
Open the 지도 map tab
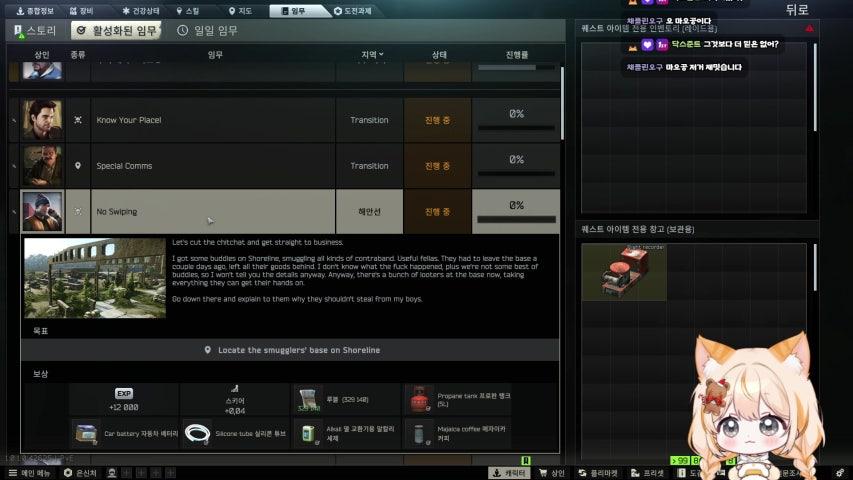(x=240, y=11)
